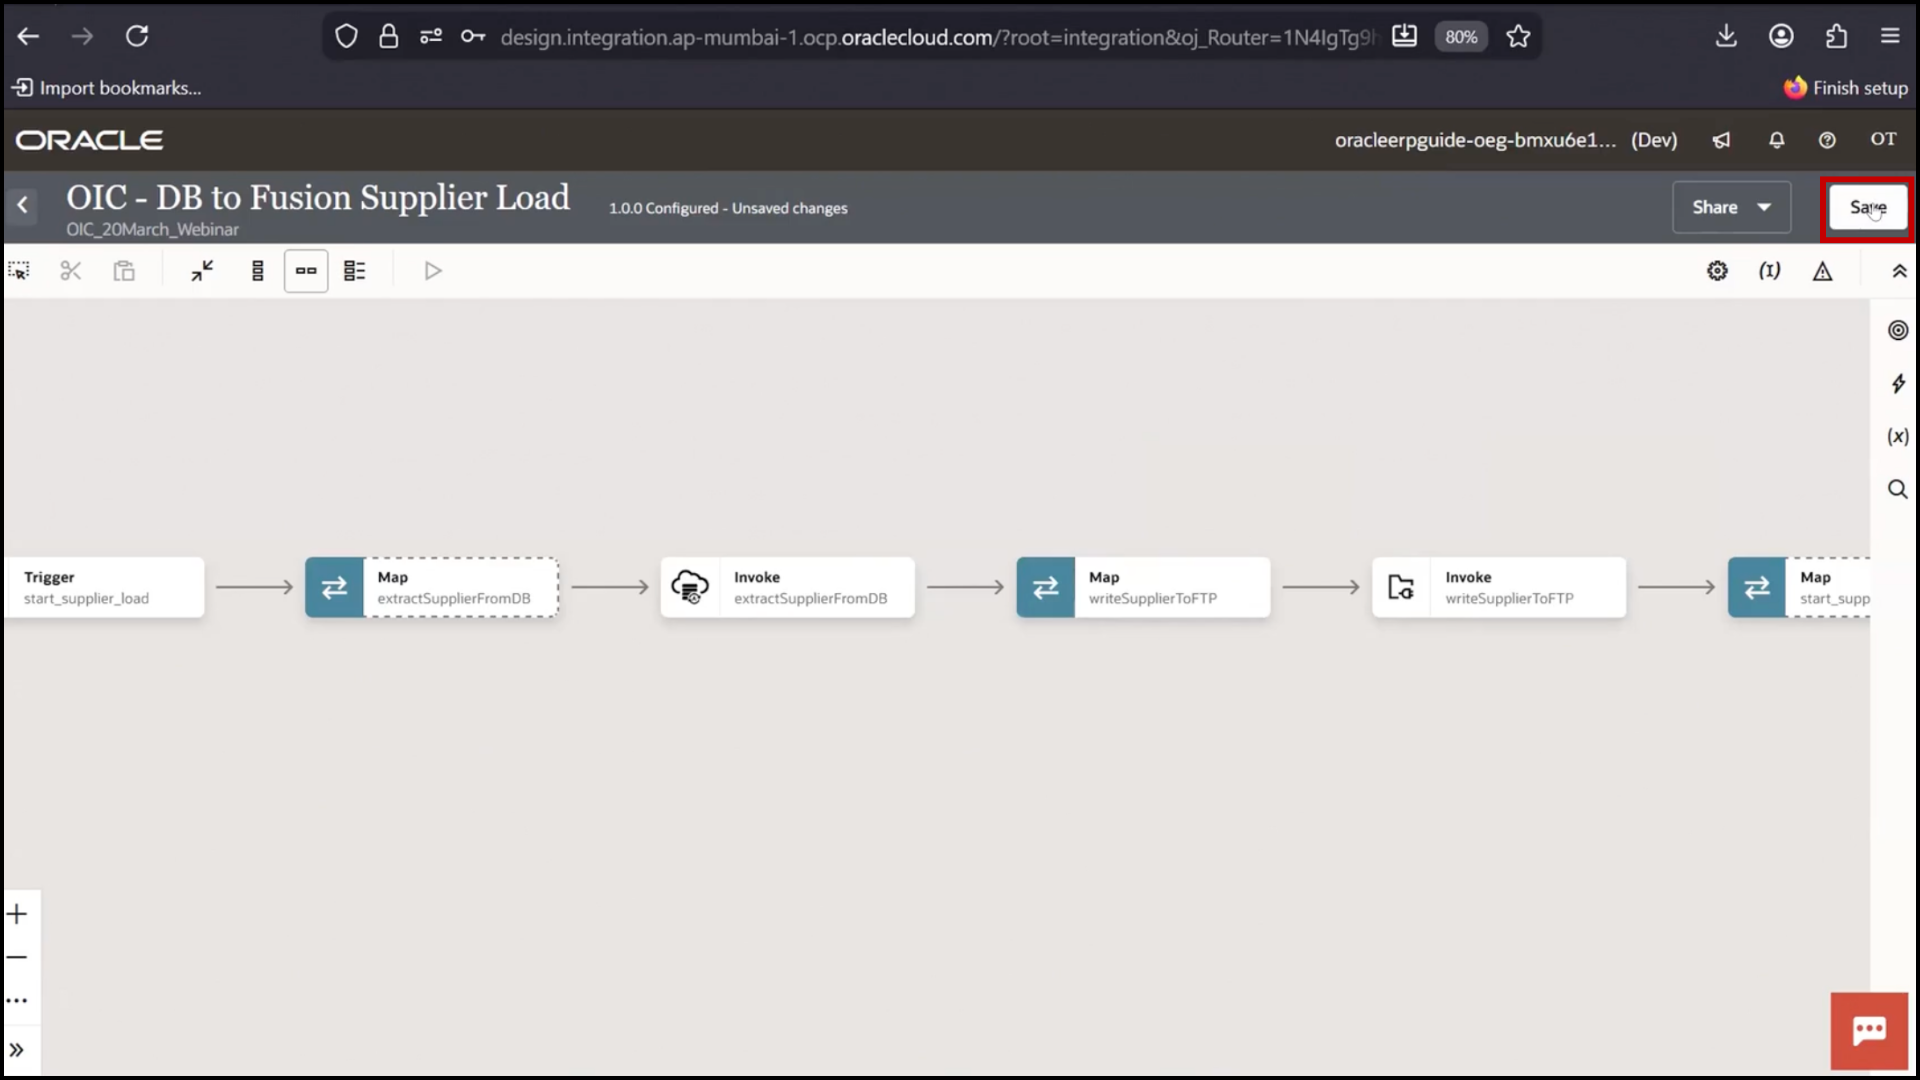1920x1080 pixels.
Task: Click instance name oracleerpguide-oeg-bmxu6e1
Action: tap(1475, 140)
